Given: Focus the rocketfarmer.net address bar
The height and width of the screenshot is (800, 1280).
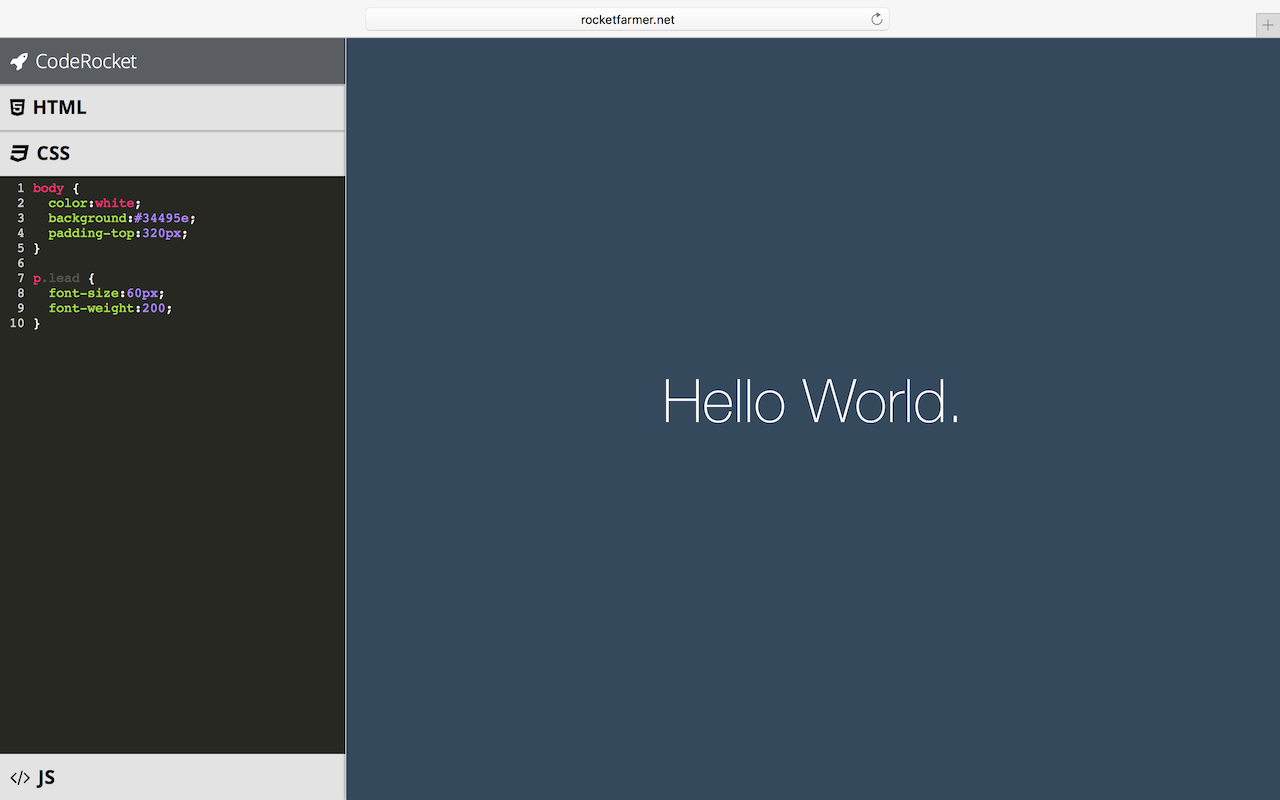Looking at the screenshot, I should click(627, 19).
